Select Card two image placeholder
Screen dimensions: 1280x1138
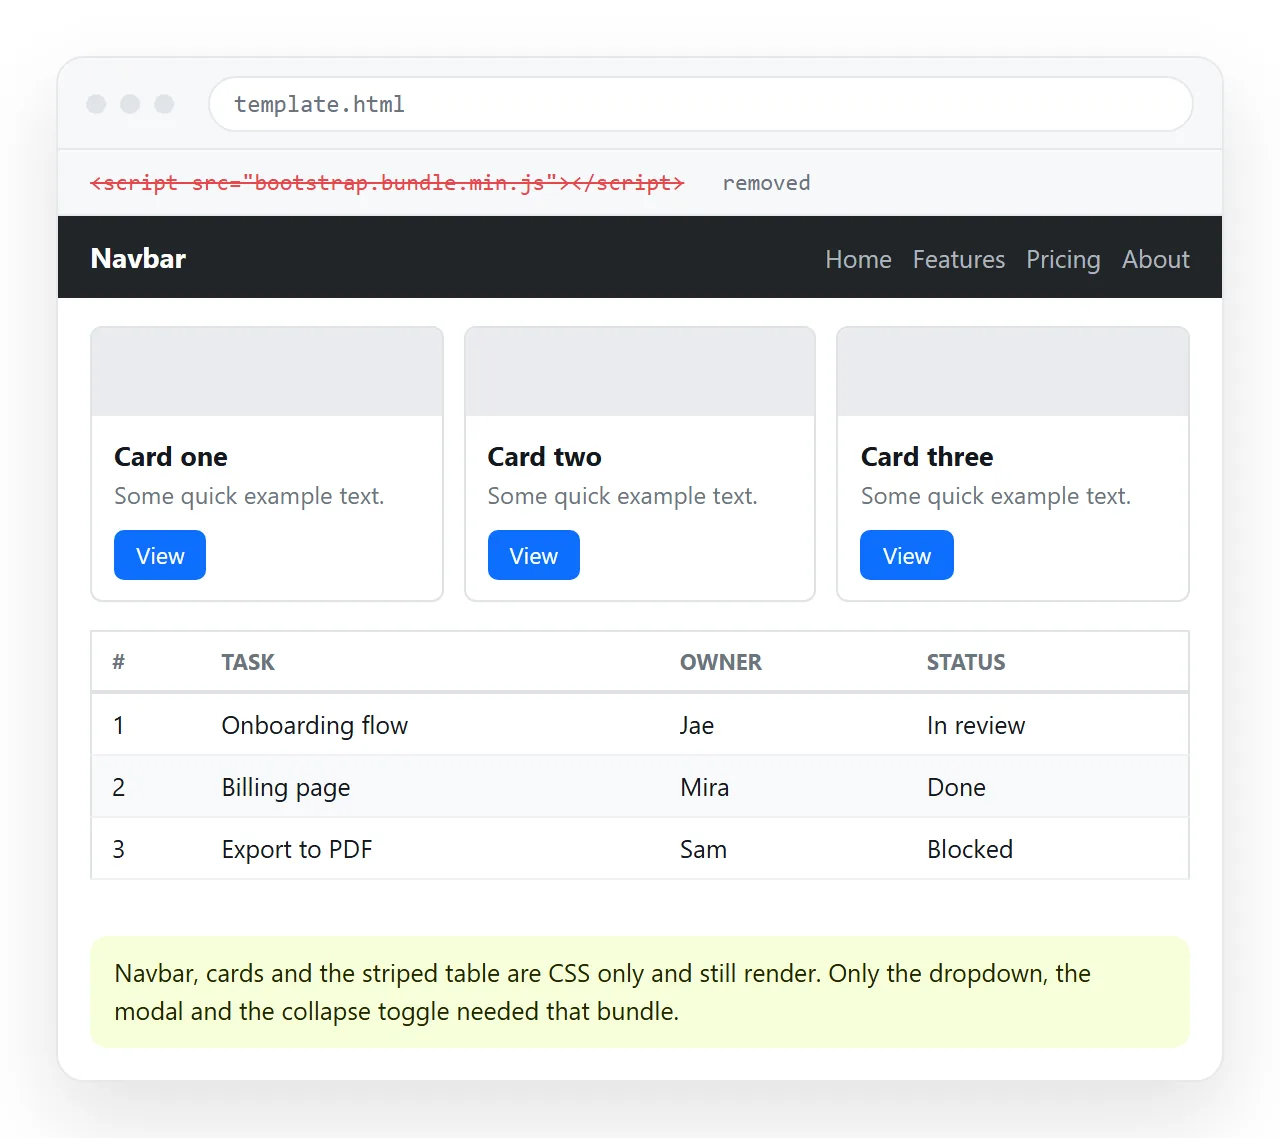click(x=640, y=371)
